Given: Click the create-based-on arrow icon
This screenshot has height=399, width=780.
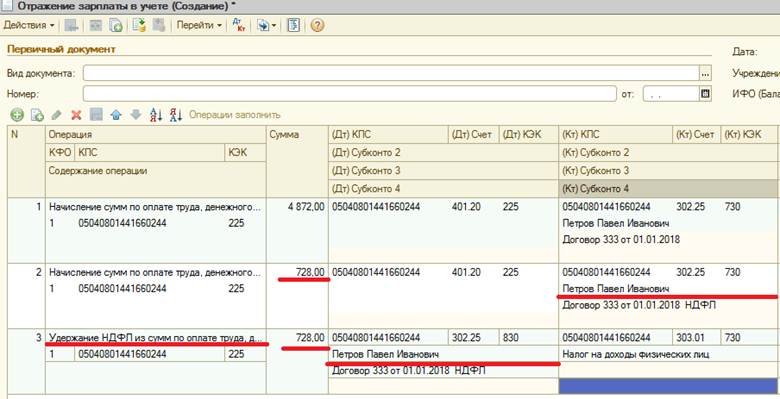Looking at the screenshot, I should point(262,25).
